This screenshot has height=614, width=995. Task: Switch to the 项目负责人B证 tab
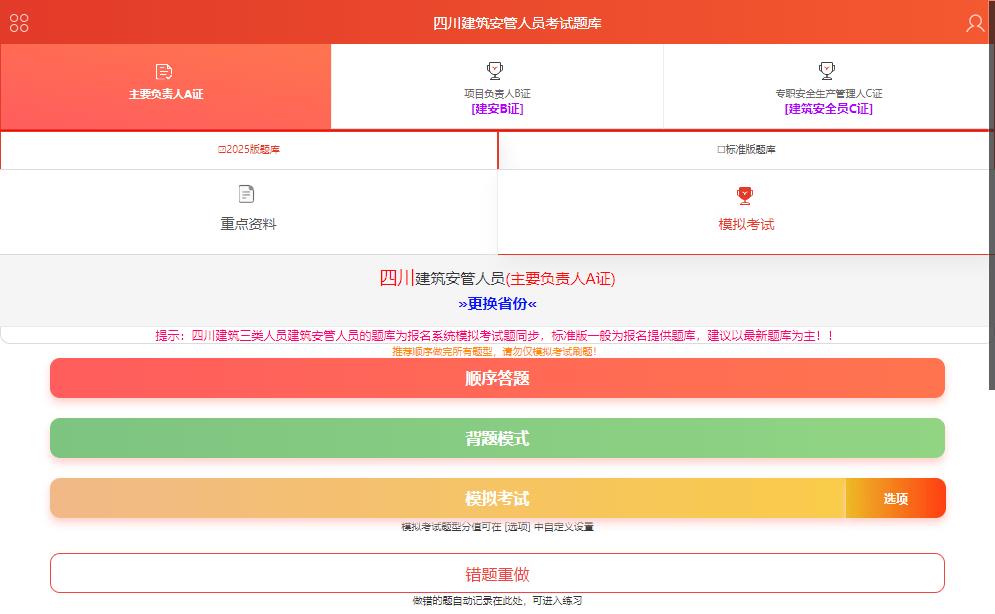495,87
